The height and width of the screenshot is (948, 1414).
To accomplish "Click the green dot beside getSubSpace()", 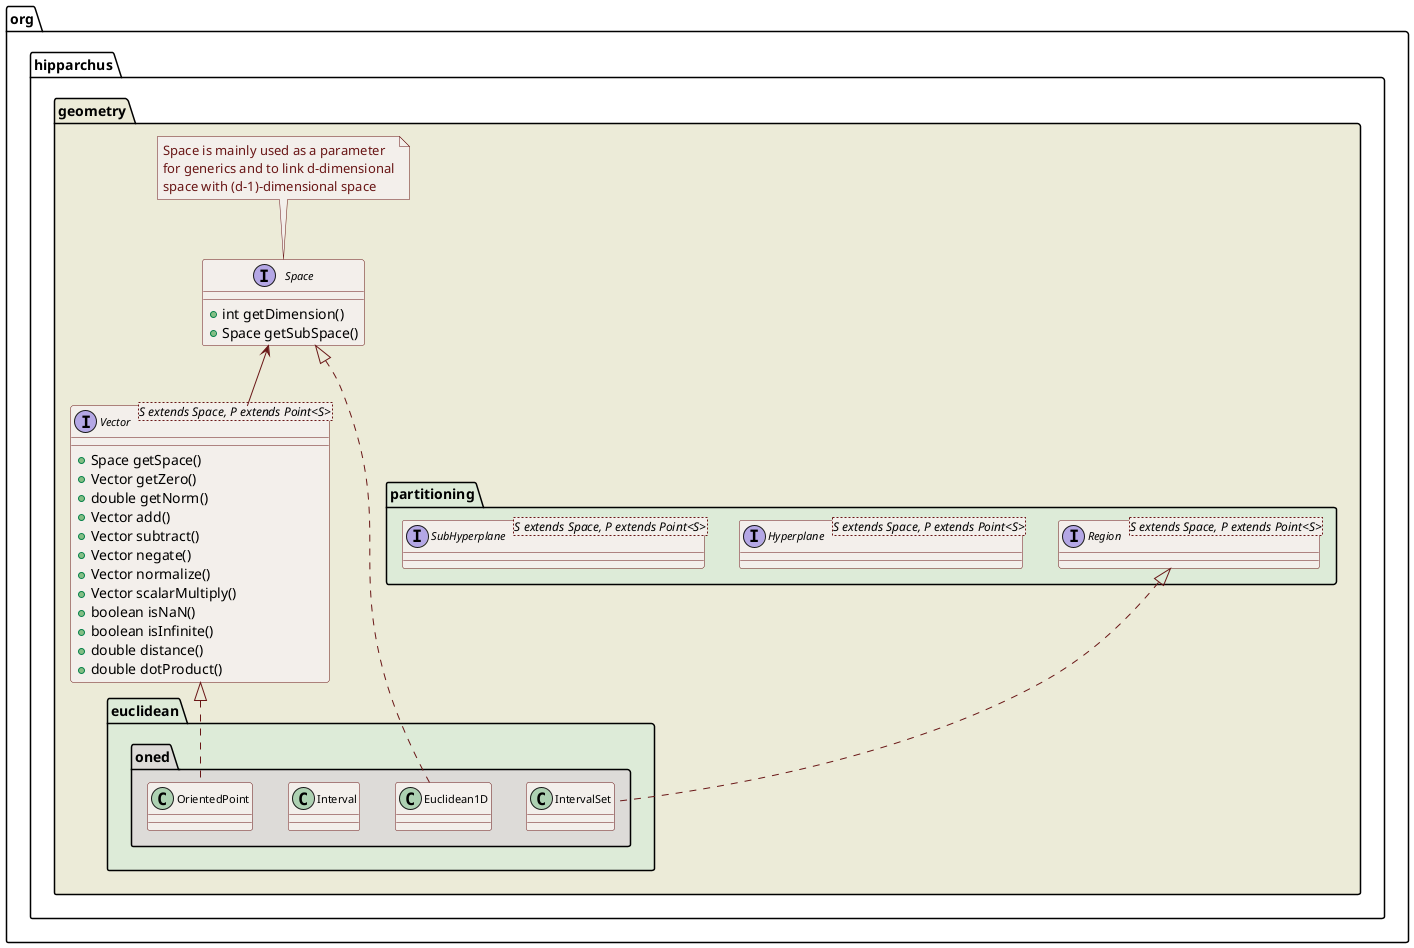I will [x=213, y=334].
